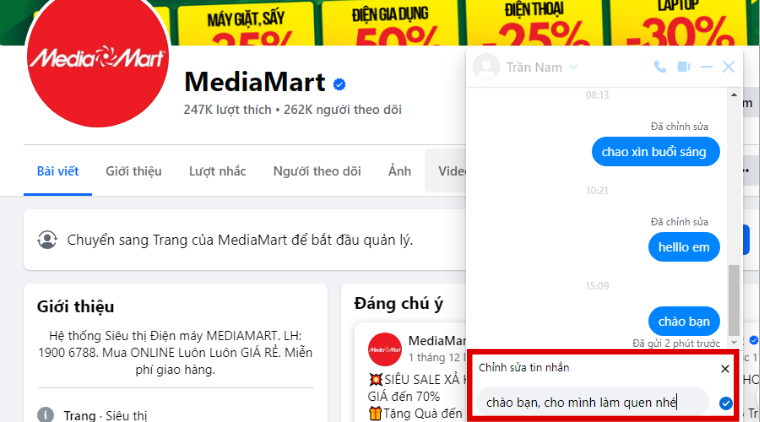Close the Trần Nam chat window
760x422 pixels.
point(728,67)
